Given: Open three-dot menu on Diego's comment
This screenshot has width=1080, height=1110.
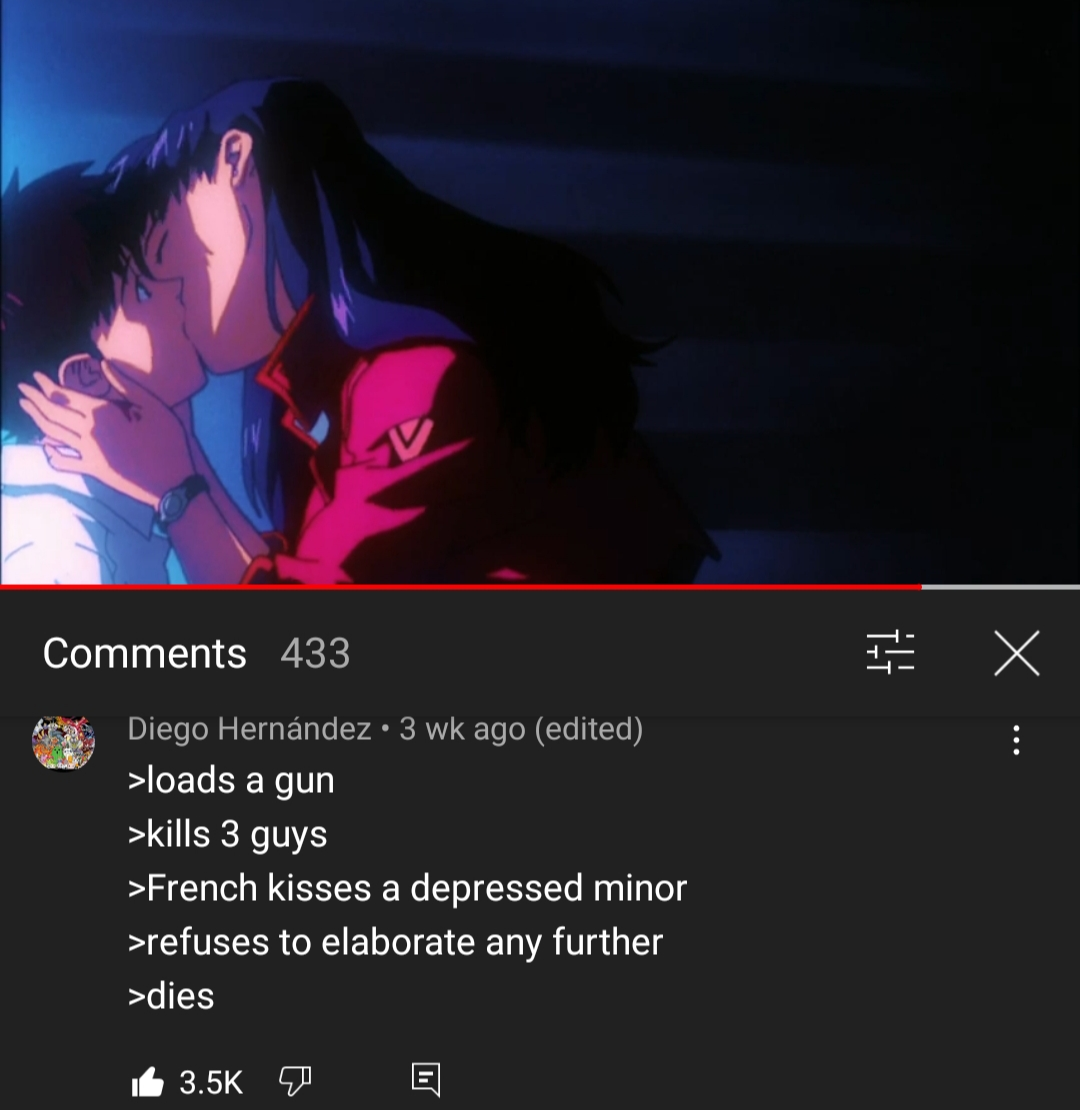Looking at the screenshot, I should [1016, 740].
